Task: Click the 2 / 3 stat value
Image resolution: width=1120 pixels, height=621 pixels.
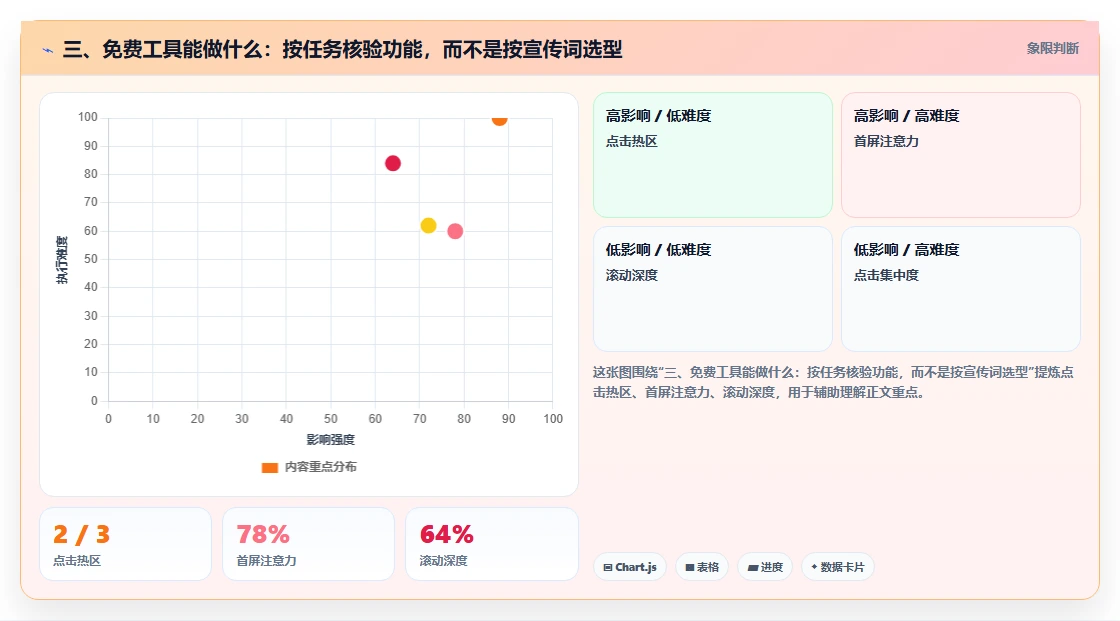Action: tap(81, 535)
